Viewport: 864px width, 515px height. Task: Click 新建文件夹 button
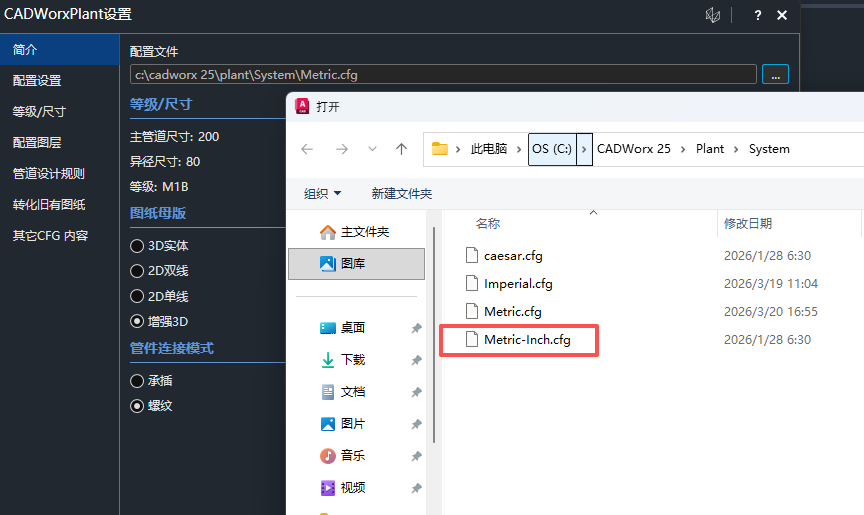[x=402, y=193]
